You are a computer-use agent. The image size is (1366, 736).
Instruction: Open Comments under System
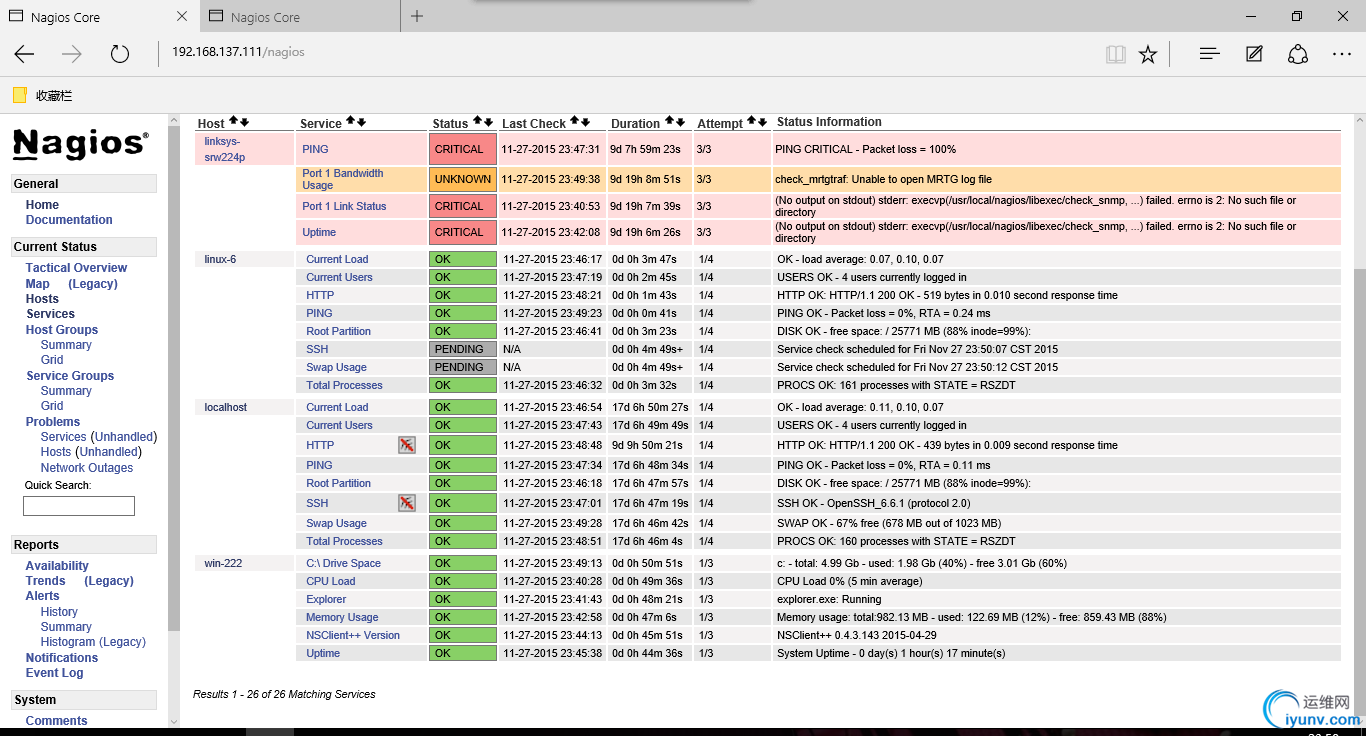57,721
